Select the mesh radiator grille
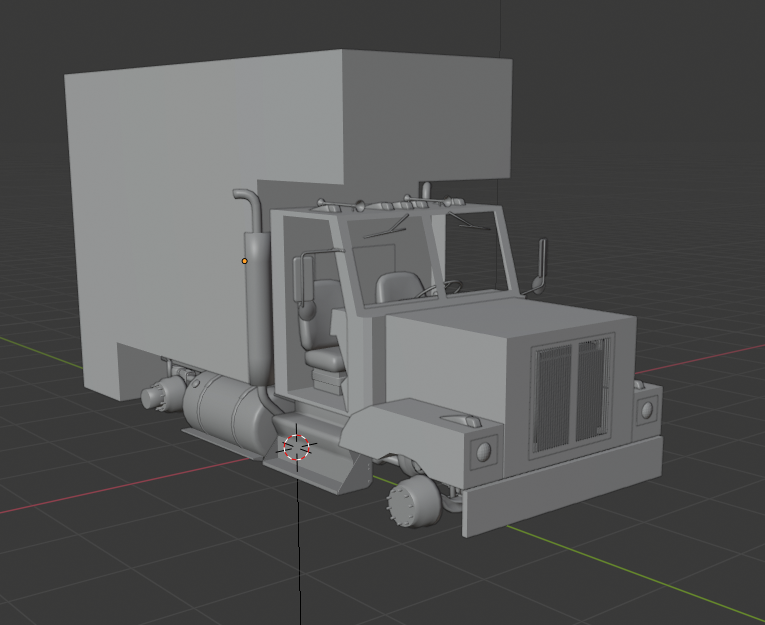Viewport: 765px width, 625px height. pyautogui.click(x=572, y=395)
